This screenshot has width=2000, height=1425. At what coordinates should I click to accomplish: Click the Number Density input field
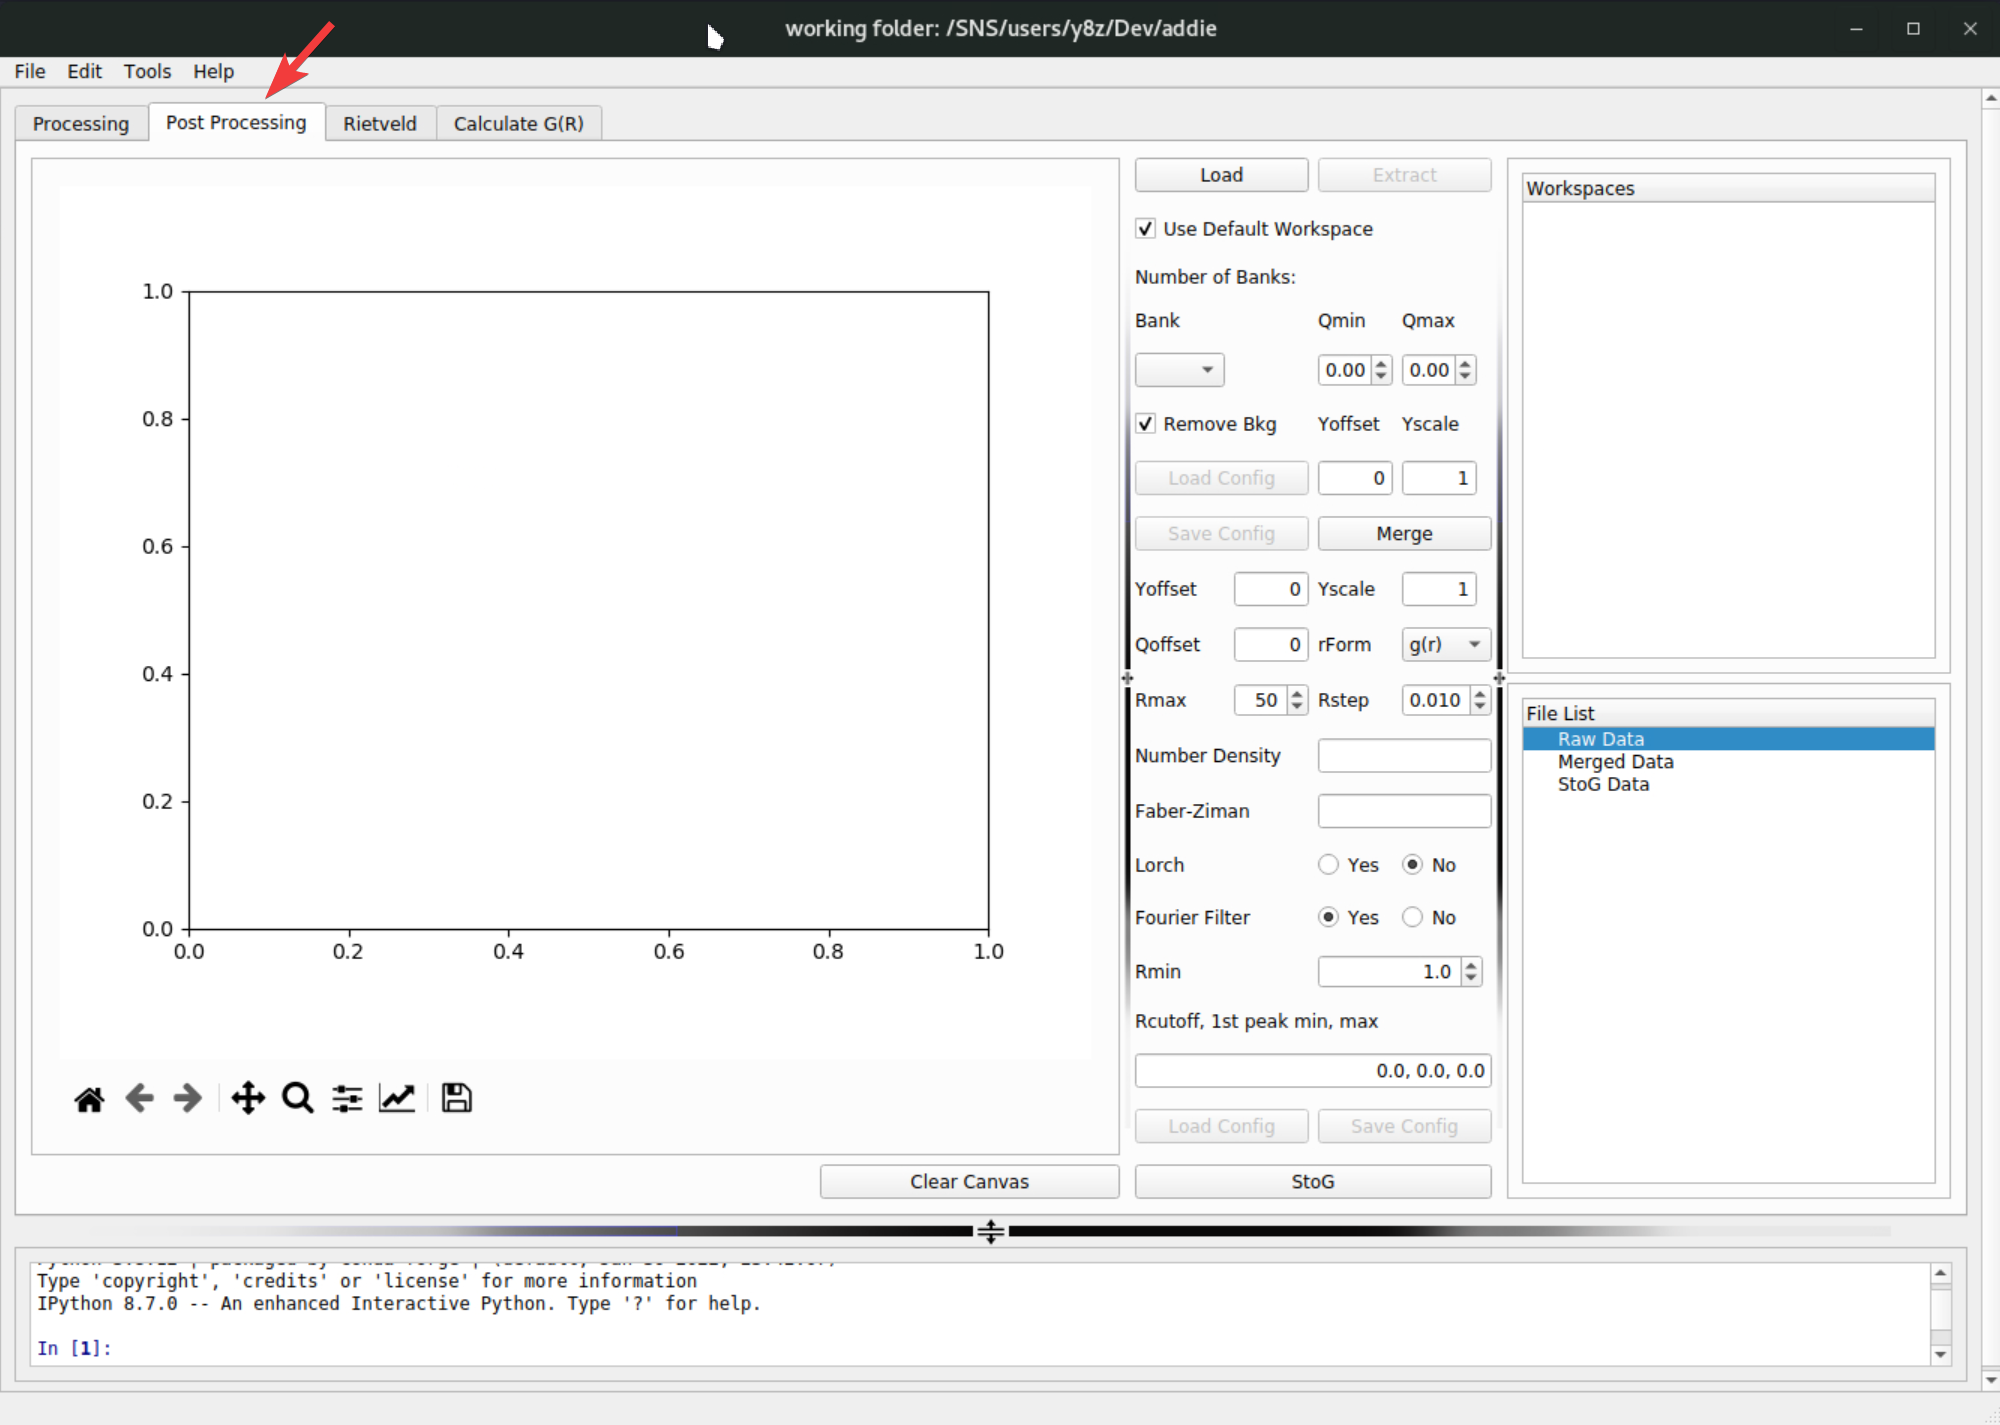(x=1403, y=756)
